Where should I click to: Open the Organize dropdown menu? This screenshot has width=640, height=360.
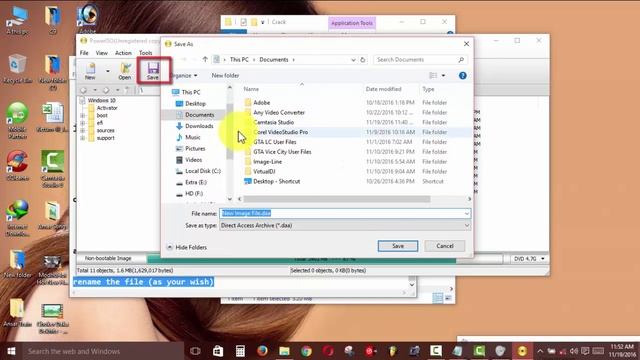click(184, 76)
